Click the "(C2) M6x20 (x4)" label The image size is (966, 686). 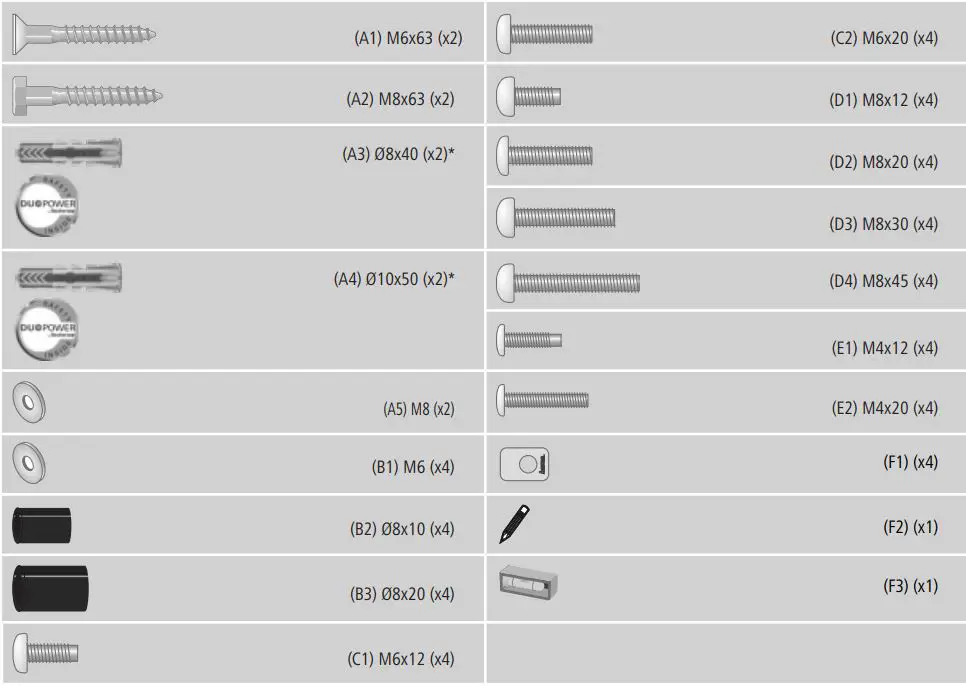(884, 39)
